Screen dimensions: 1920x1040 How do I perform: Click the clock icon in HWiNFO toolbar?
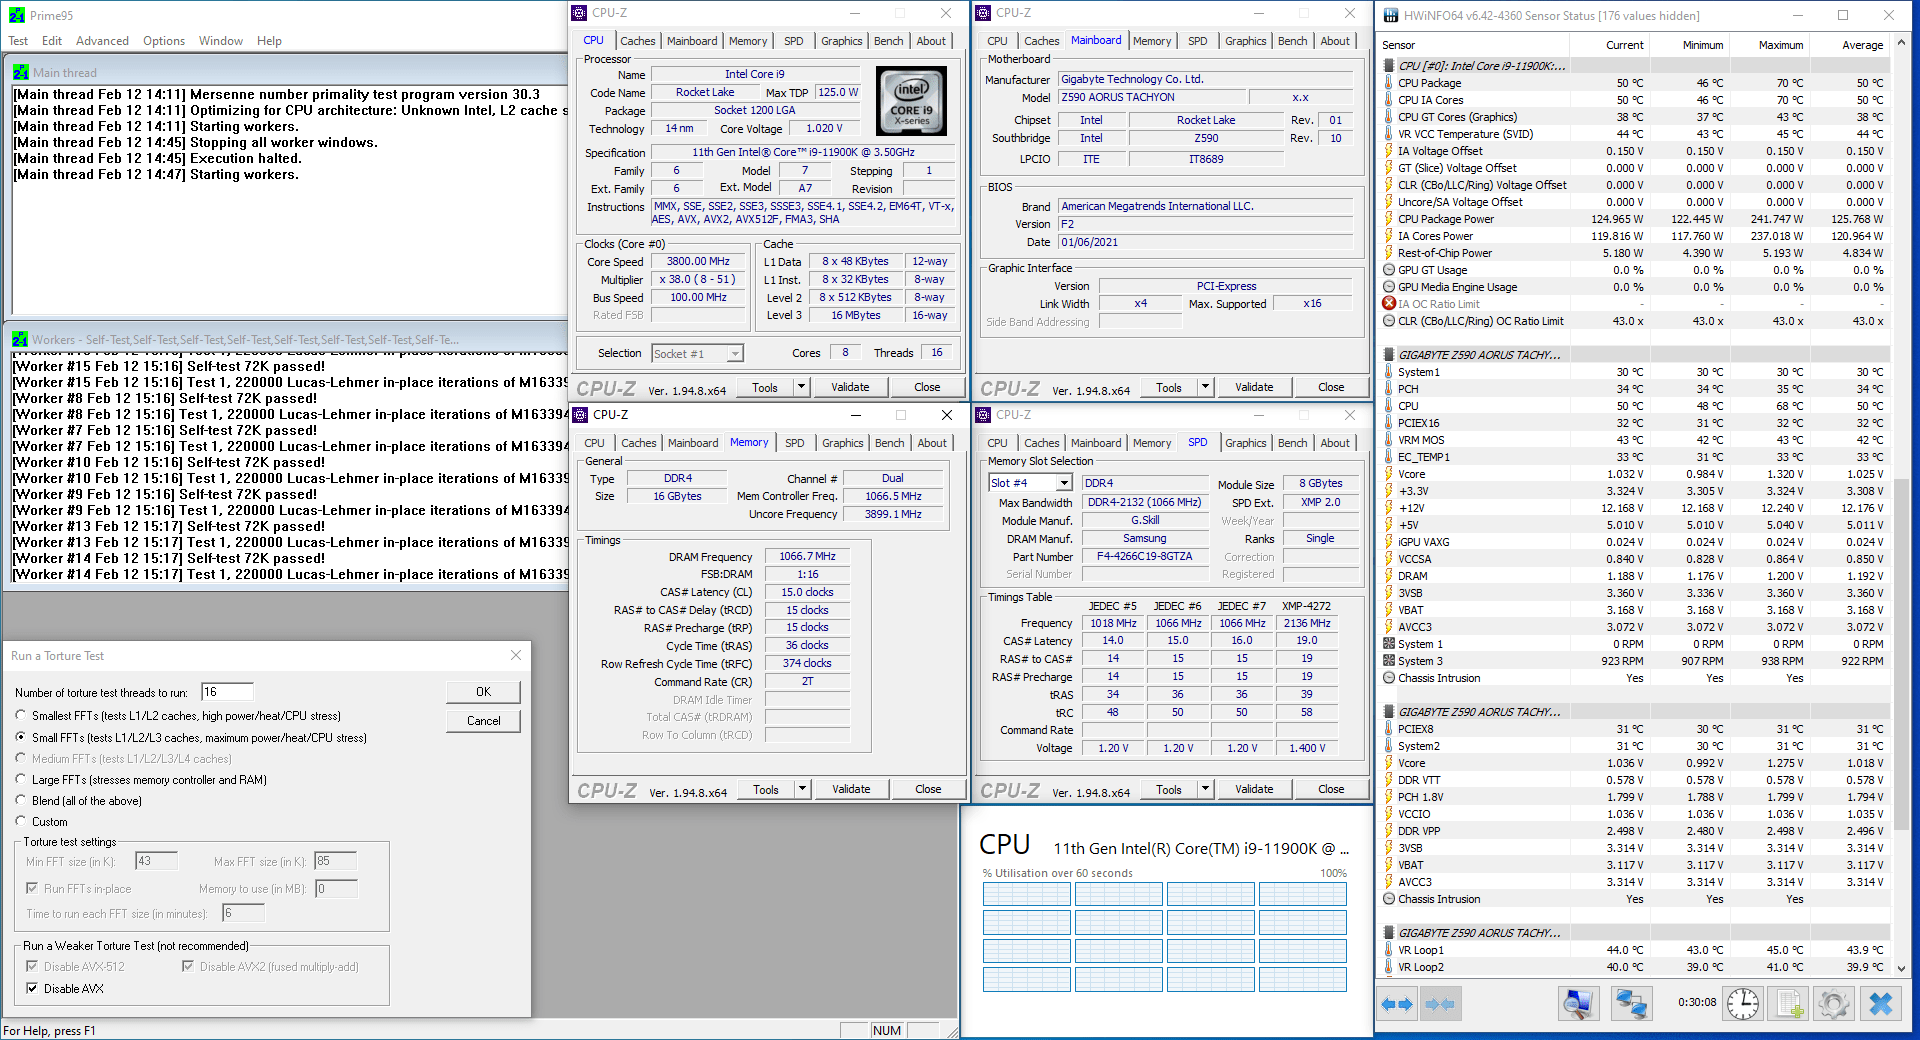click(x=1741, y=1004)
